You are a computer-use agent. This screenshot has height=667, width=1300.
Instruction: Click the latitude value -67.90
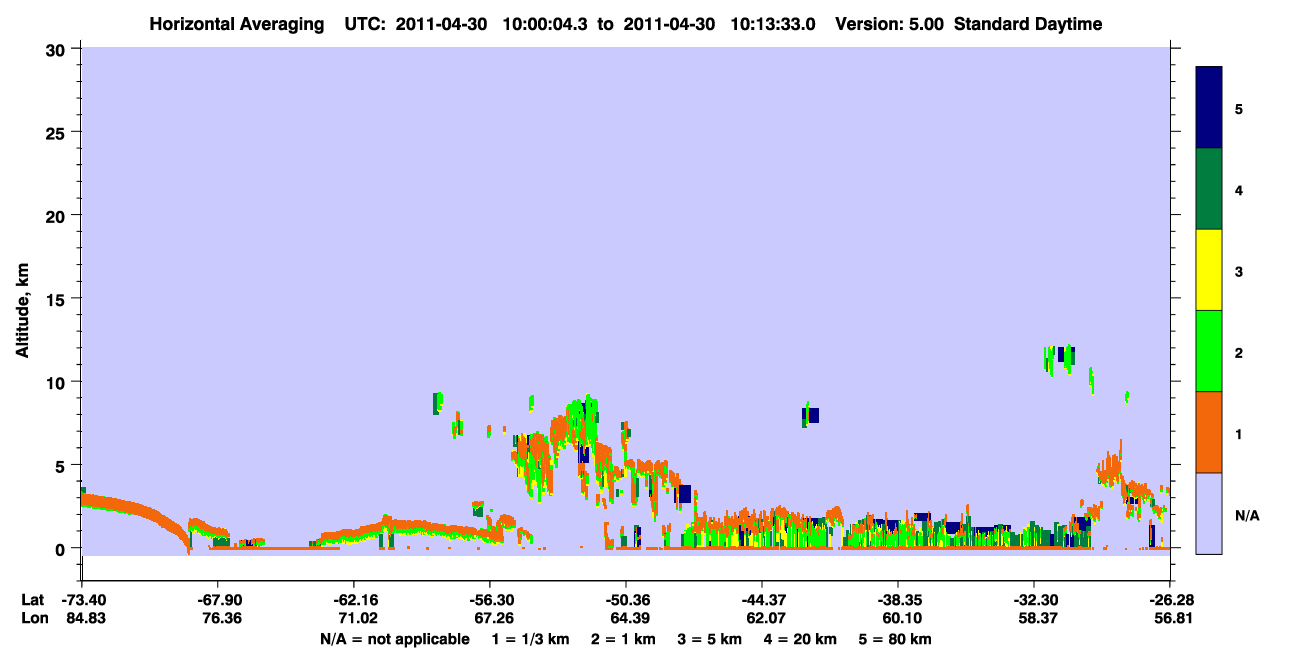click(217, 600)
